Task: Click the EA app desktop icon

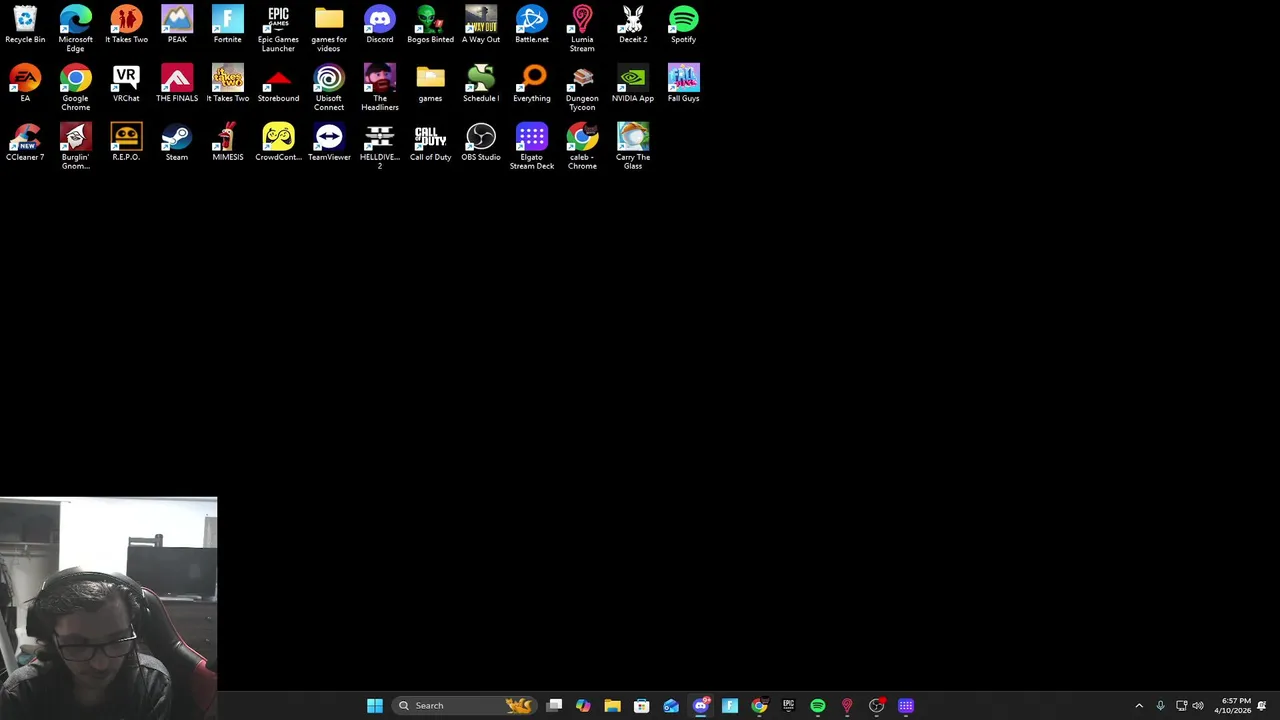Action: (25, 84)
